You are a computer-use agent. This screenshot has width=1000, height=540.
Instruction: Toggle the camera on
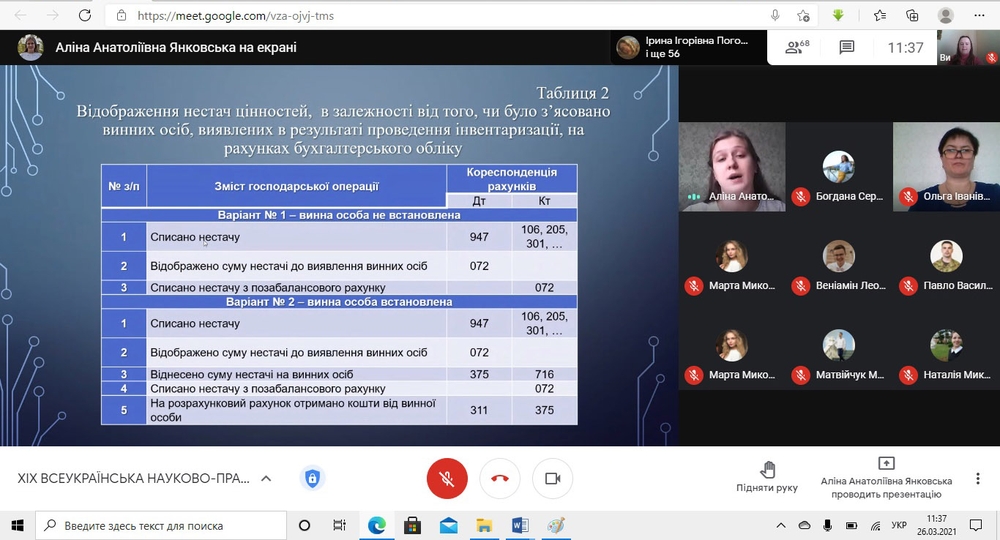click(552, 478)
